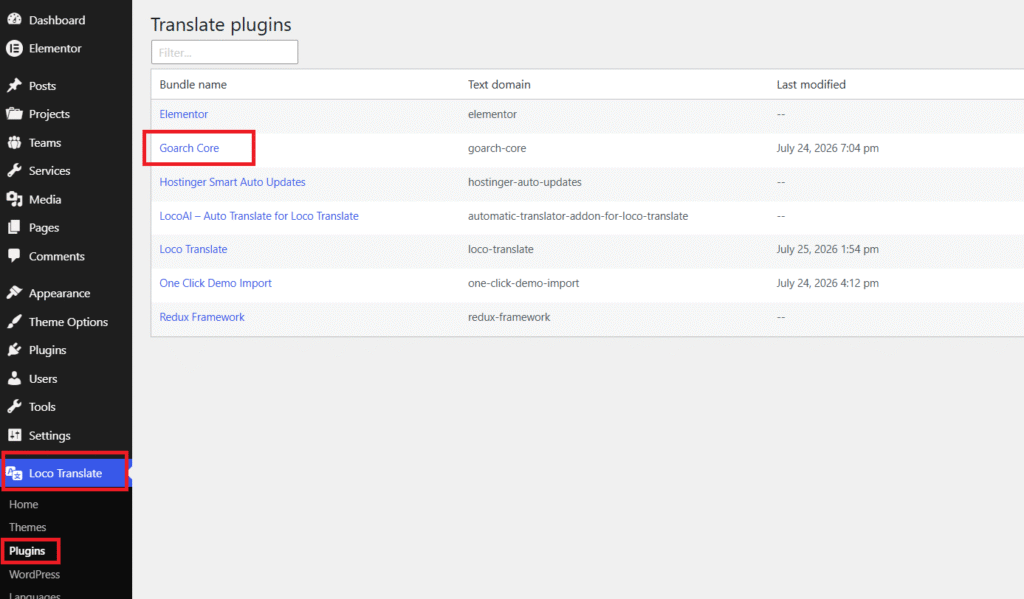Click the Posts pin icon
The image size is (1024, 599).
pyautogui.click(x=14, y=86)
